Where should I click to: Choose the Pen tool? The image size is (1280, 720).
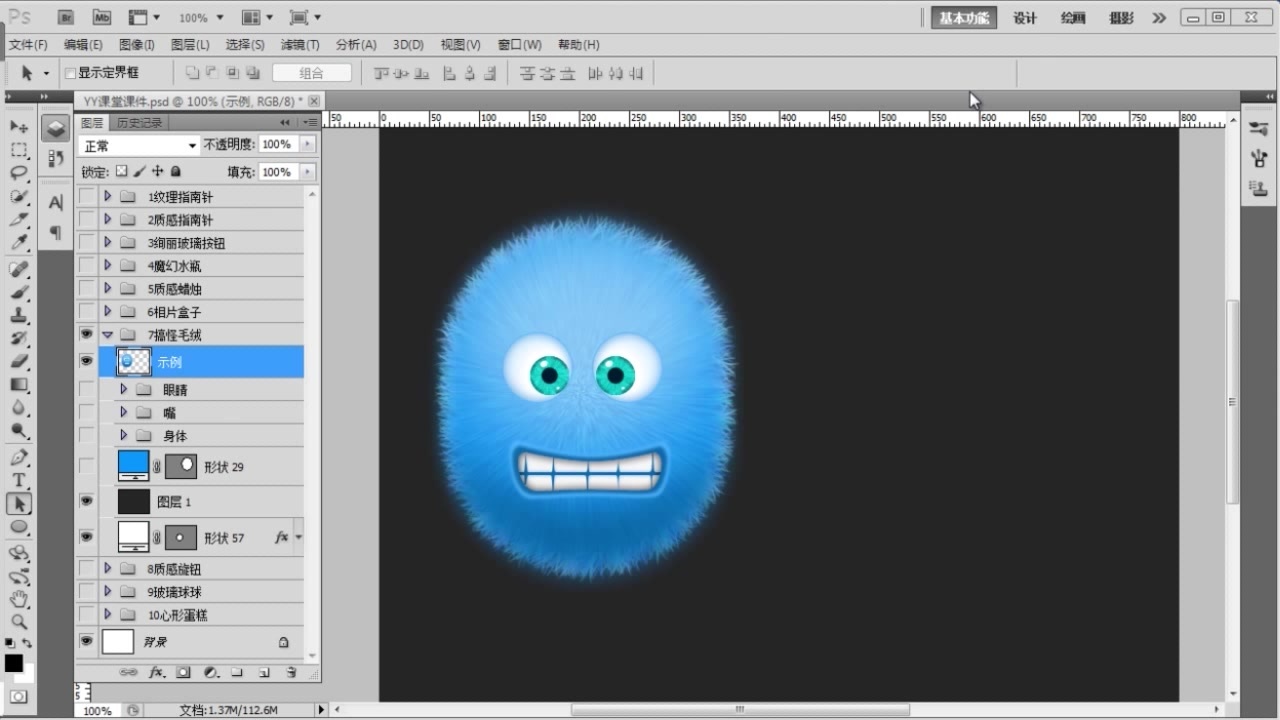pyautogui.click(x=19, y=458)
